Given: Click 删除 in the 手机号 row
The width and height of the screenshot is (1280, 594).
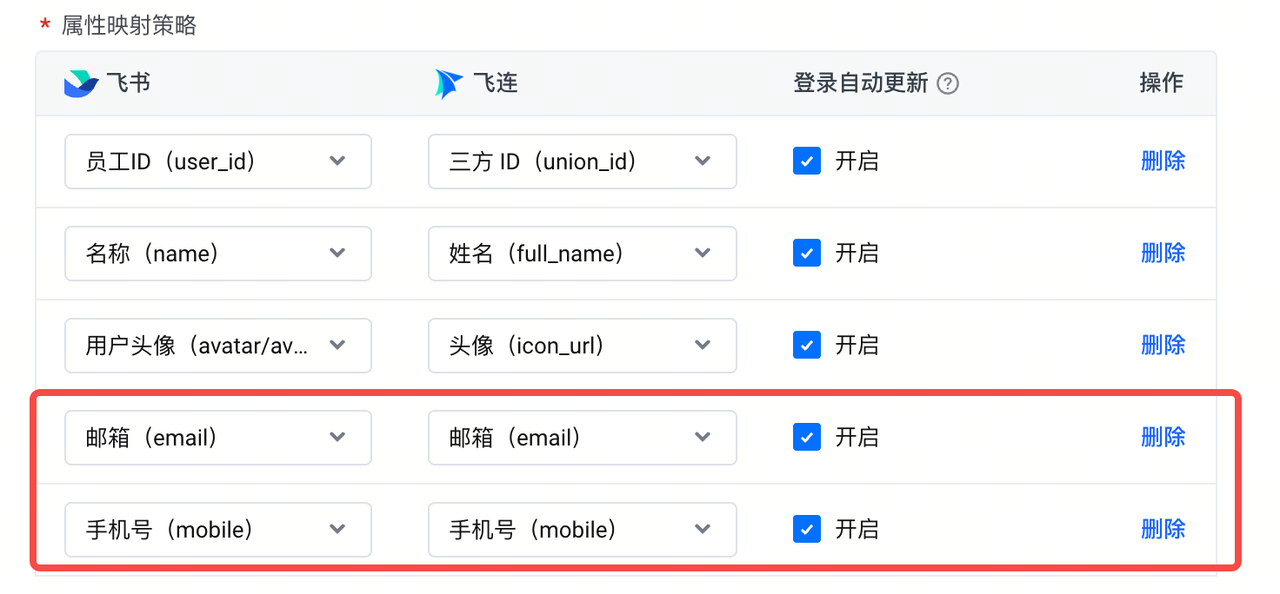Looking at the screenshot, I should pyautogui.click(x=1163, y=529).
